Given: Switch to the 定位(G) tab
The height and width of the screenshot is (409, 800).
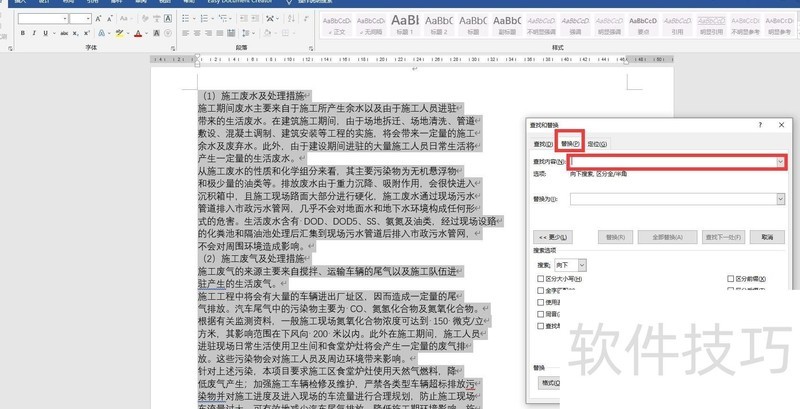Looking at the screenshot, I should coord(596,144).
